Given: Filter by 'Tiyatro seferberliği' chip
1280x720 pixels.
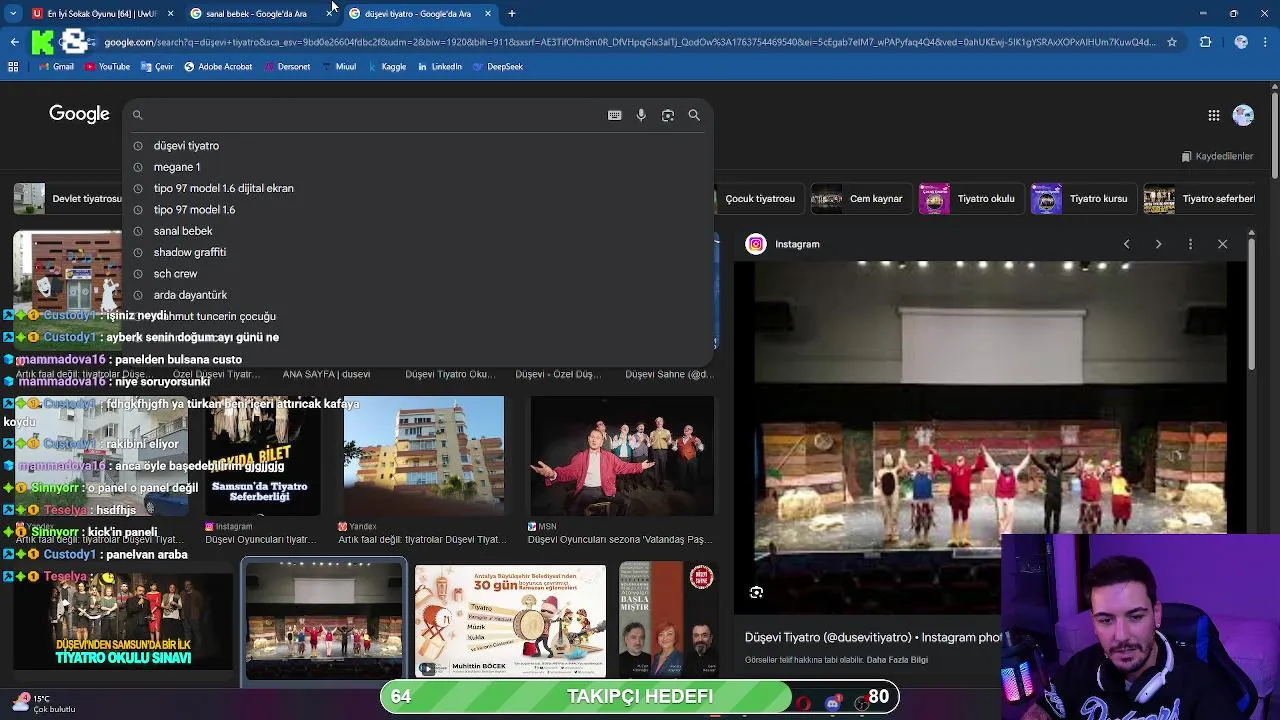Looking at the screenshot, I should pyautogui.click(x=1199, y=199).
